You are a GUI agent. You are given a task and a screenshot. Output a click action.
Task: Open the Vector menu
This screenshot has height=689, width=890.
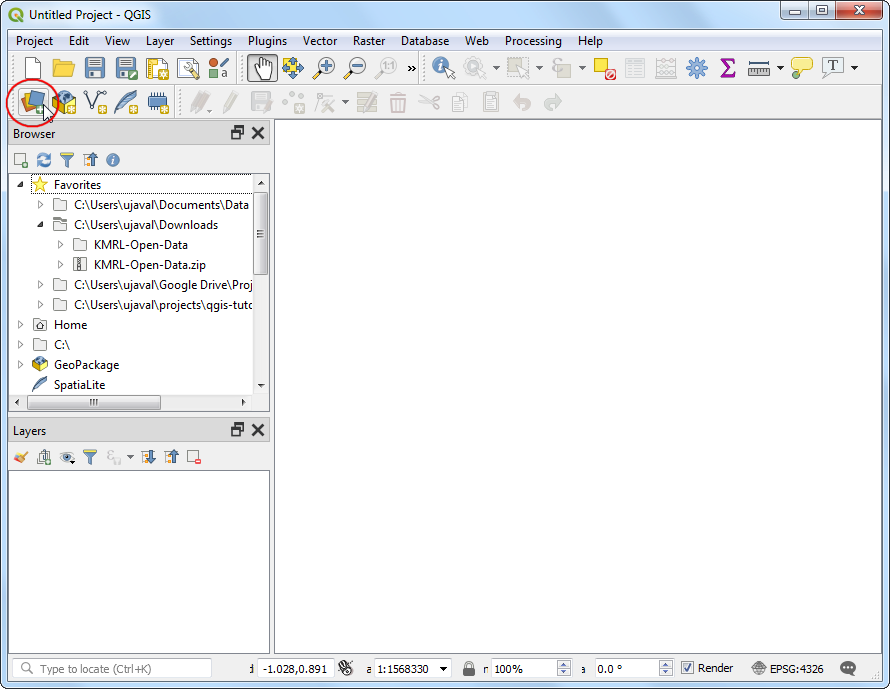(x=320, y=41)
